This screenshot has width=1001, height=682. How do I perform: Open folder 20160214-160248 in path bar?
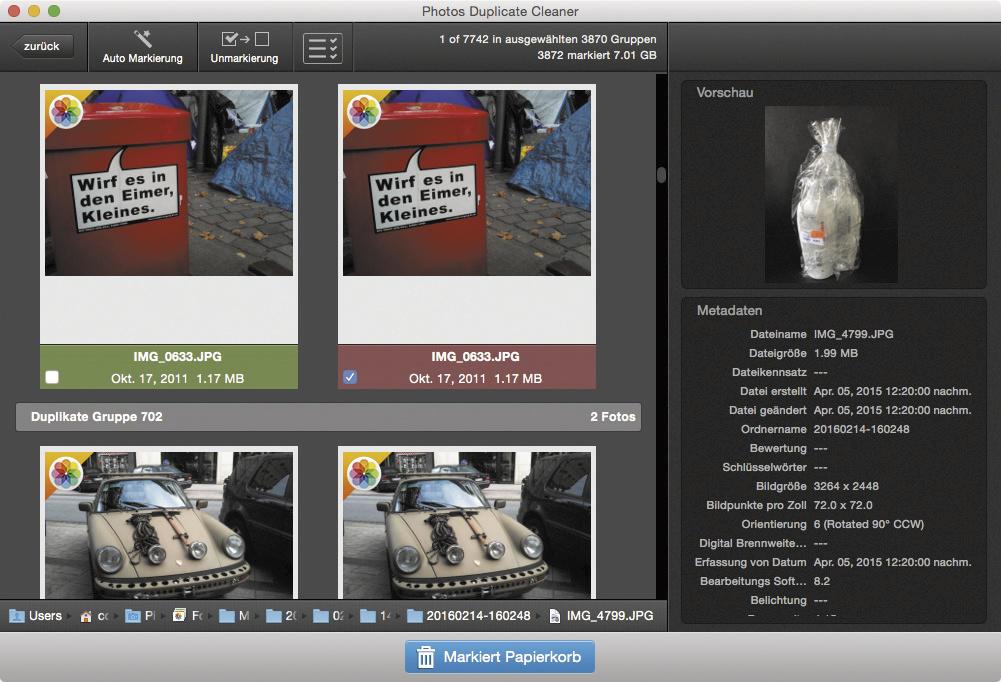pos(469,616)
